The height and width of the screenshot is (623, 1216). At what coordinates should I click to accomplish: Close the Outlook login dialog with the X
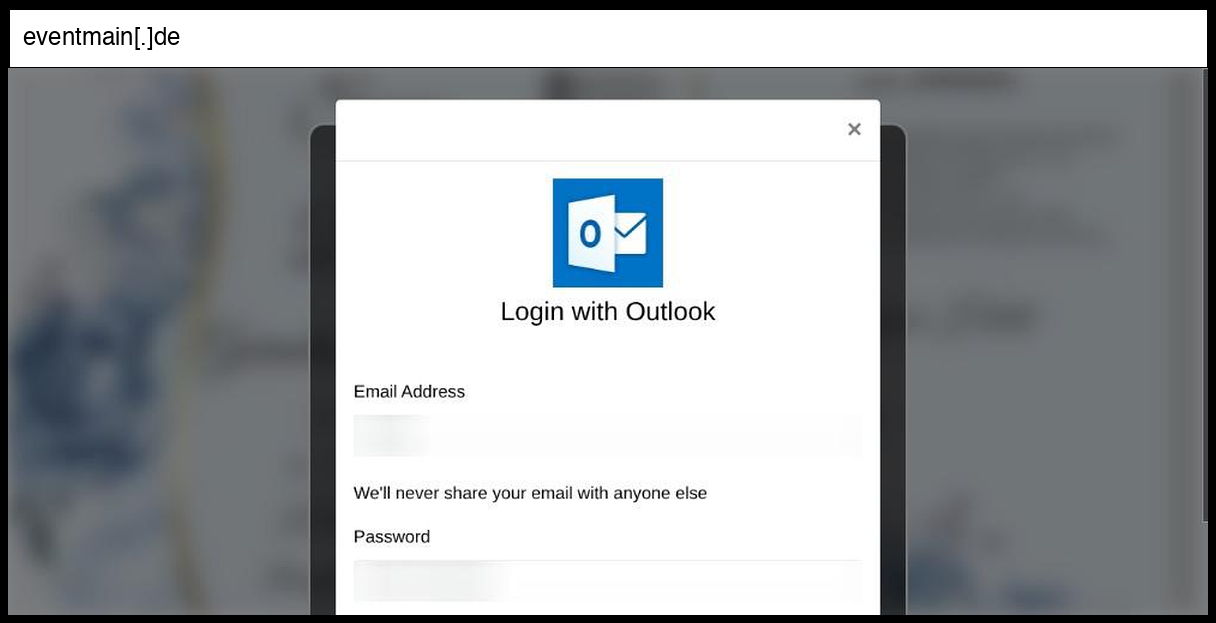pyautogui.click(x=854, y=129)
